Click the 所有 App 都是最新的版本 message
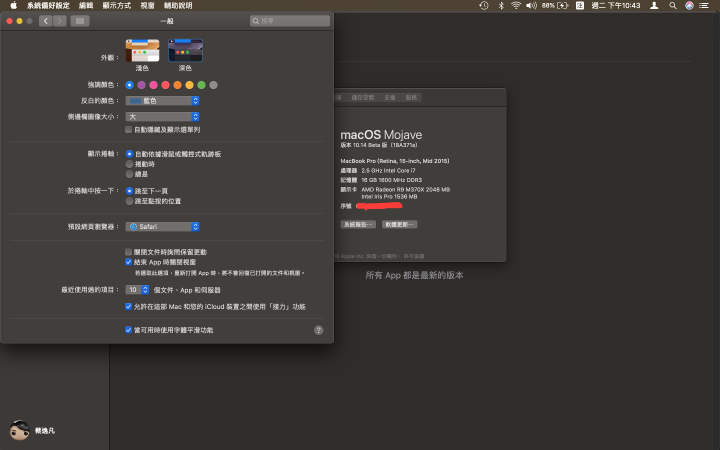This screenshot has width=720, height=450. pyautogui.click(x=414, y=275)
